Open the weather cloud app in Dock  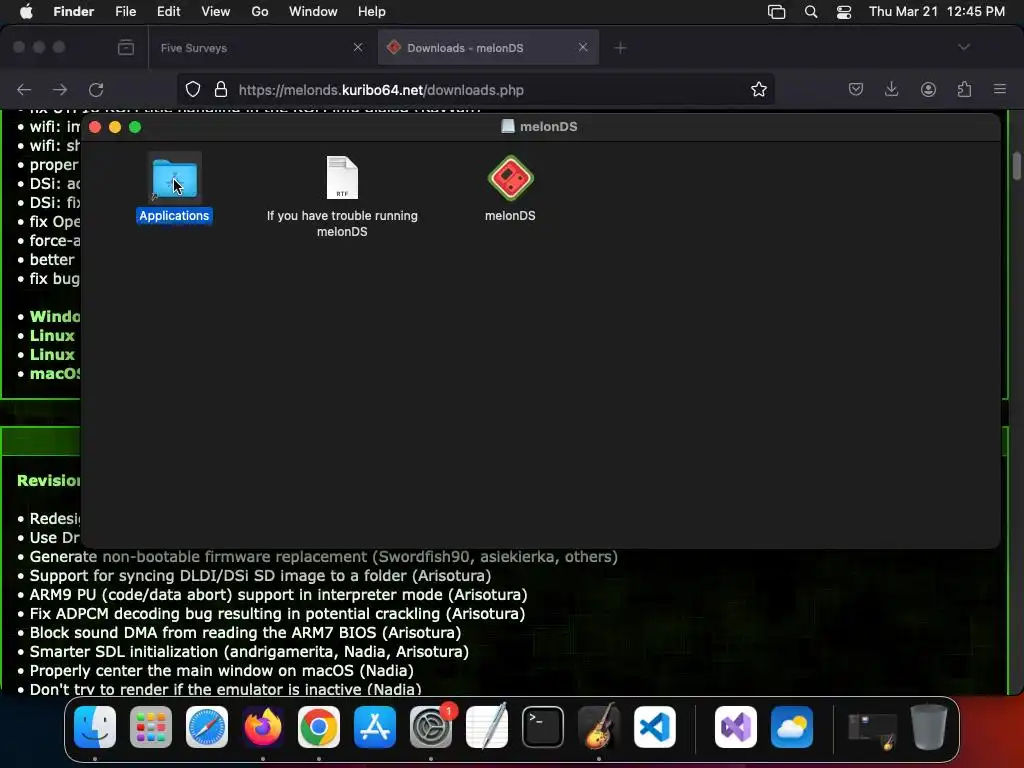pyautogui.click(x=792, y=727)
